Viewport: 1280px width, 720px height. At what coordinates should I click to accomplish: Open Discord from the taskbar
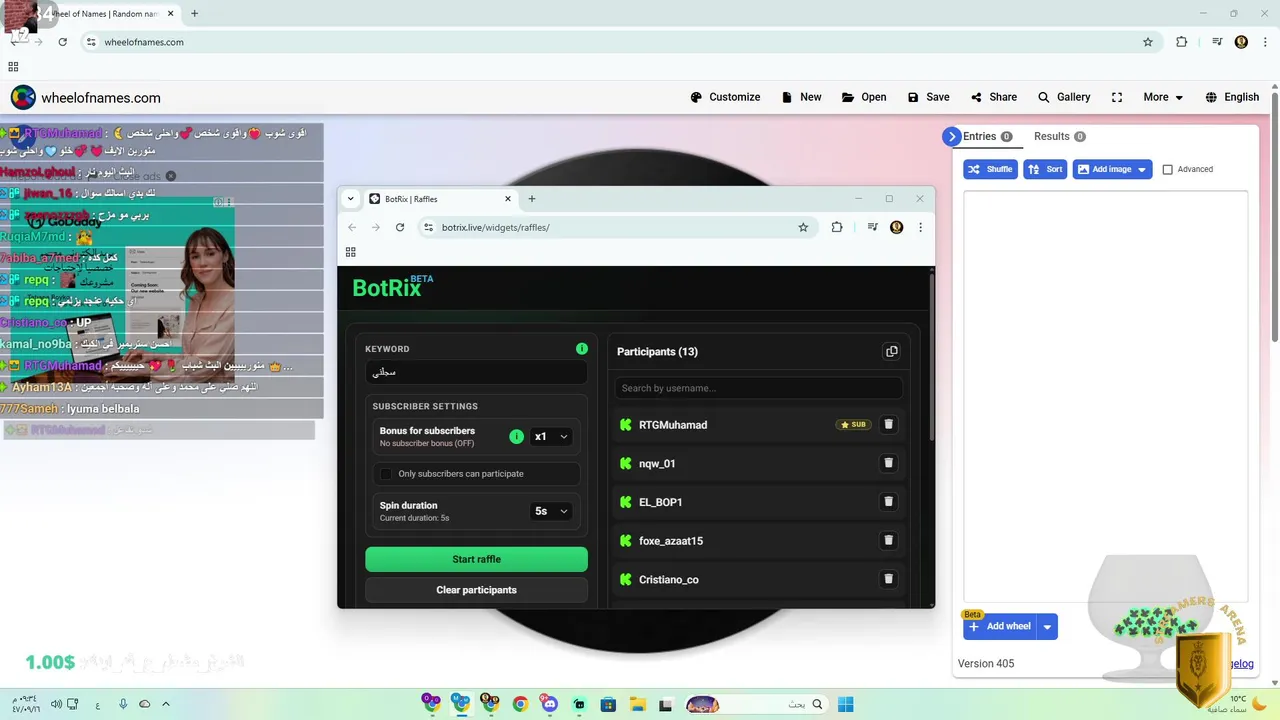(550, 704)
